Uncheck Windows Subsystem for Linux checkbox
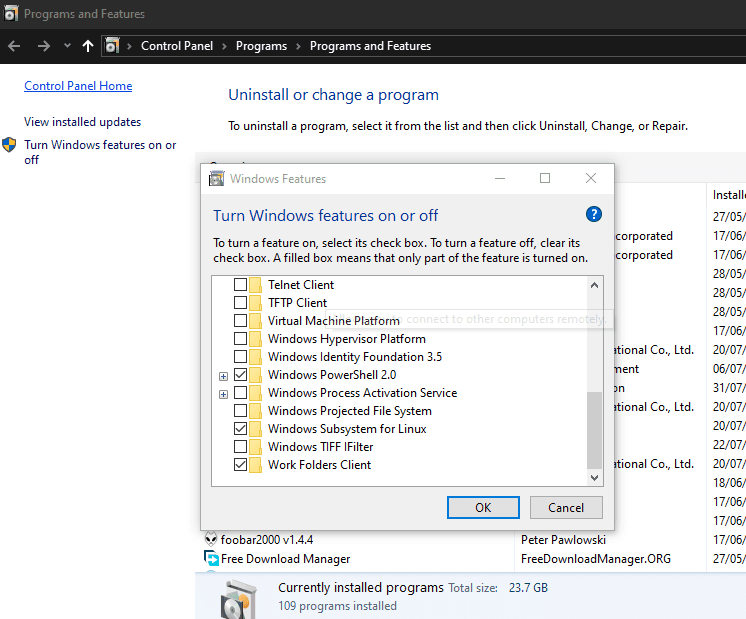Screen dimensions: 746x619 pyautogui.click(x=240, y=429)
